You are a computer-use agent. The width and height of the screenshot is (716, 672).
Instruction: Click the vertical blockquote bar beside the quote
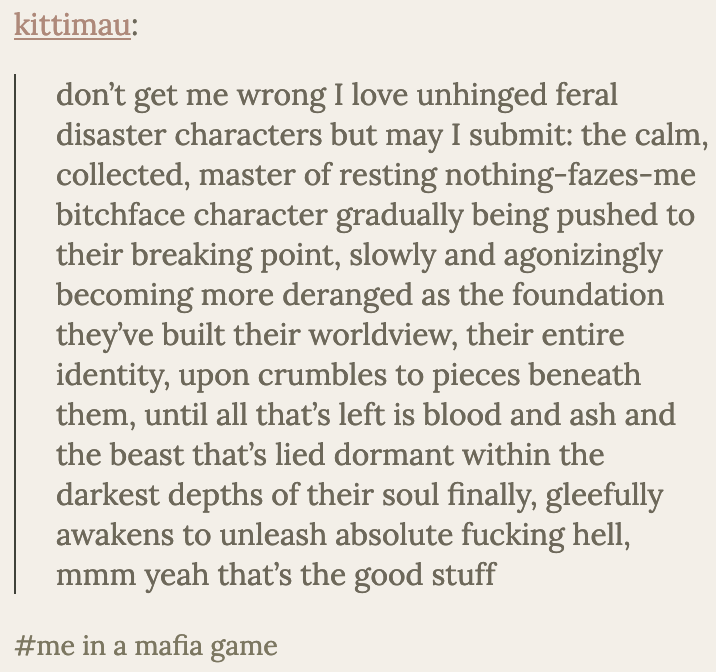coord(15,334)
